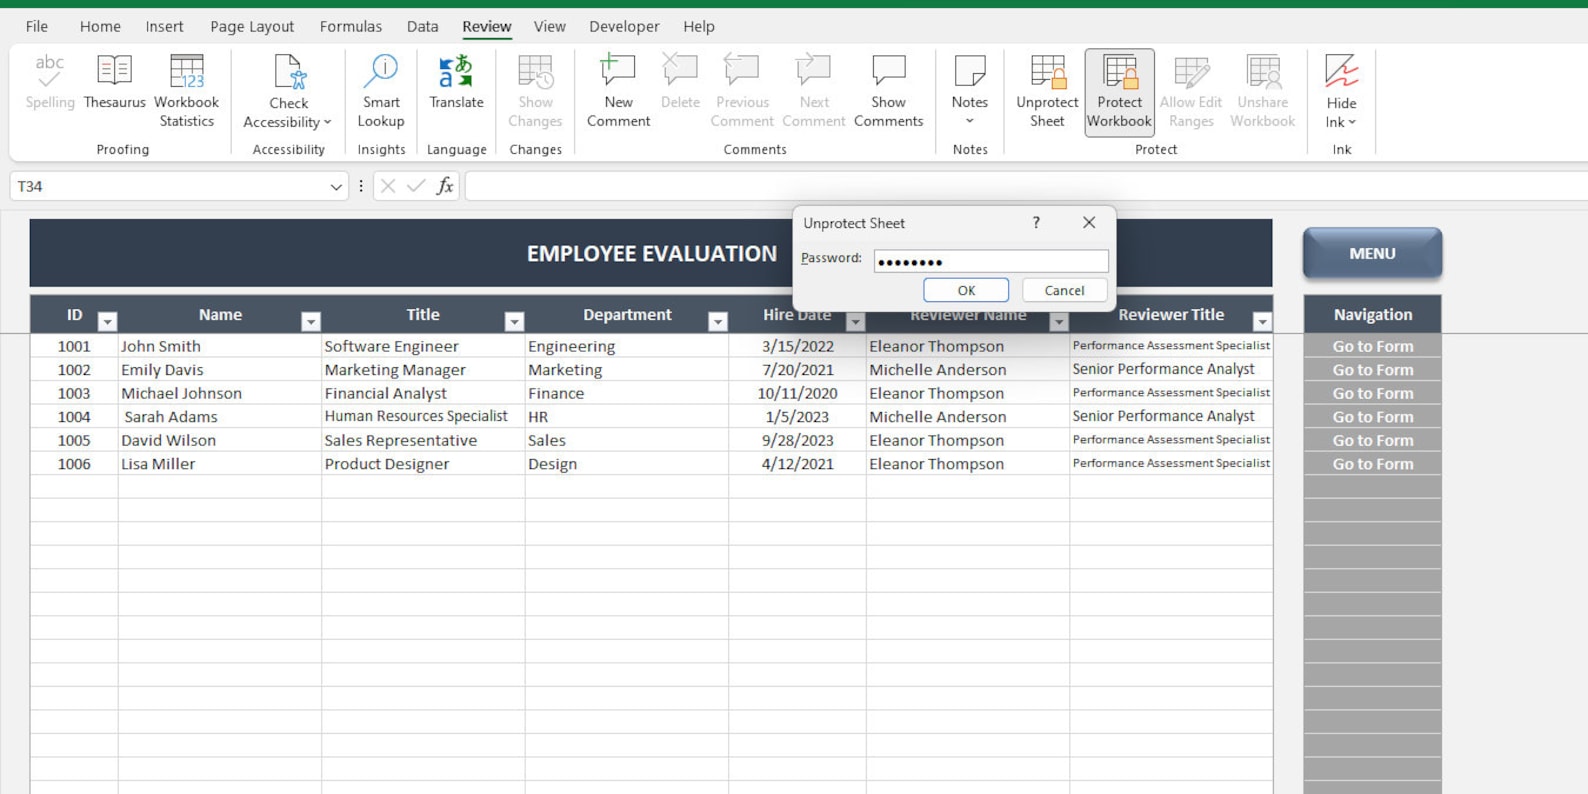Open the Department column filter

718,321
